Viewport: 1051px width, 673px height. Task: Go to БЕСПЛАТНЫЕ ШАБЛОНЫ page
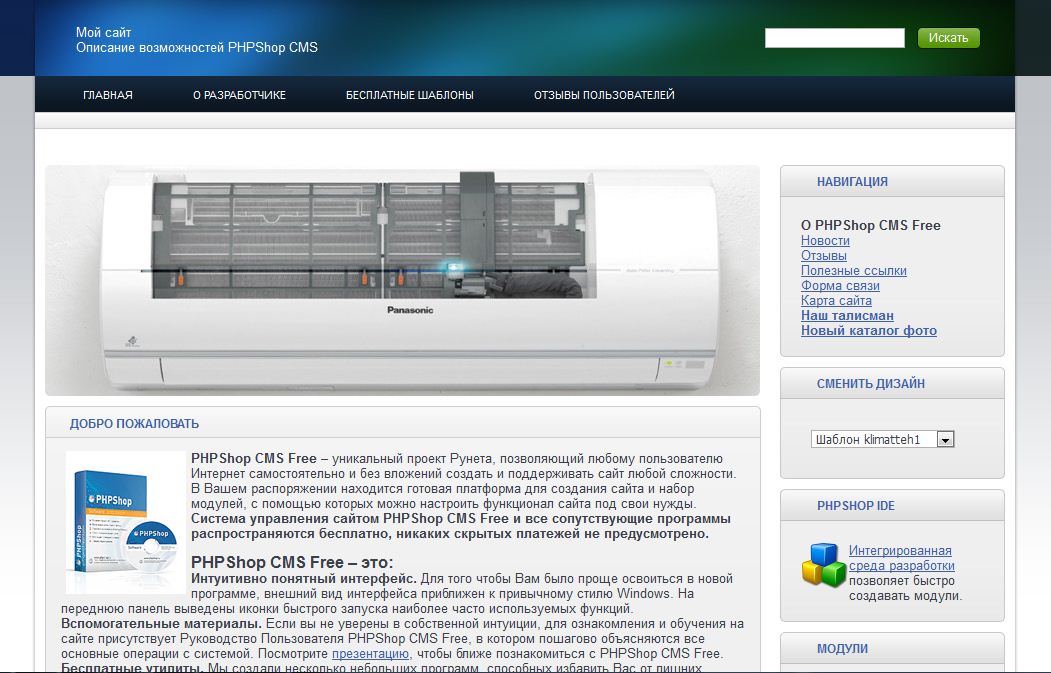[410, 95]
